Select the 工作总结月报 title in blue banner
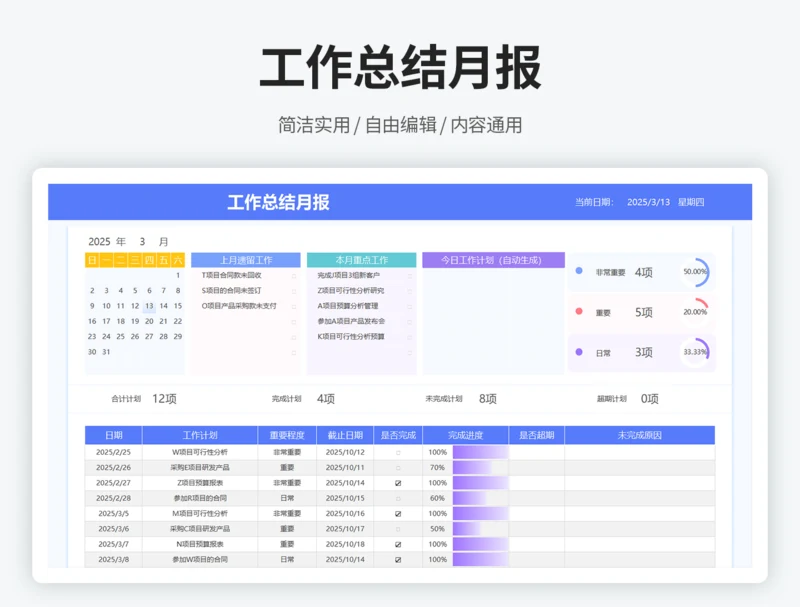Image resolution: width=800 pixels, height=607 pixels. point(279,203)
